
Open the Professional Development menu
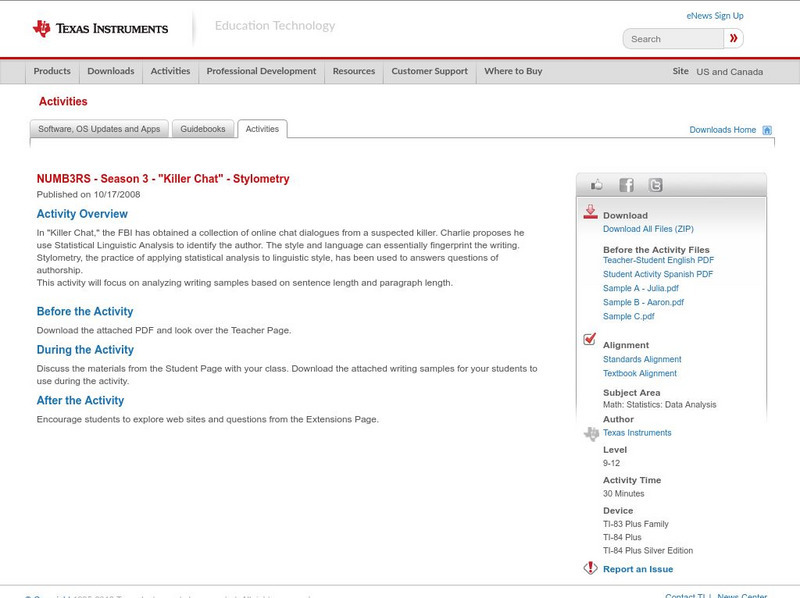click(261, 71)
